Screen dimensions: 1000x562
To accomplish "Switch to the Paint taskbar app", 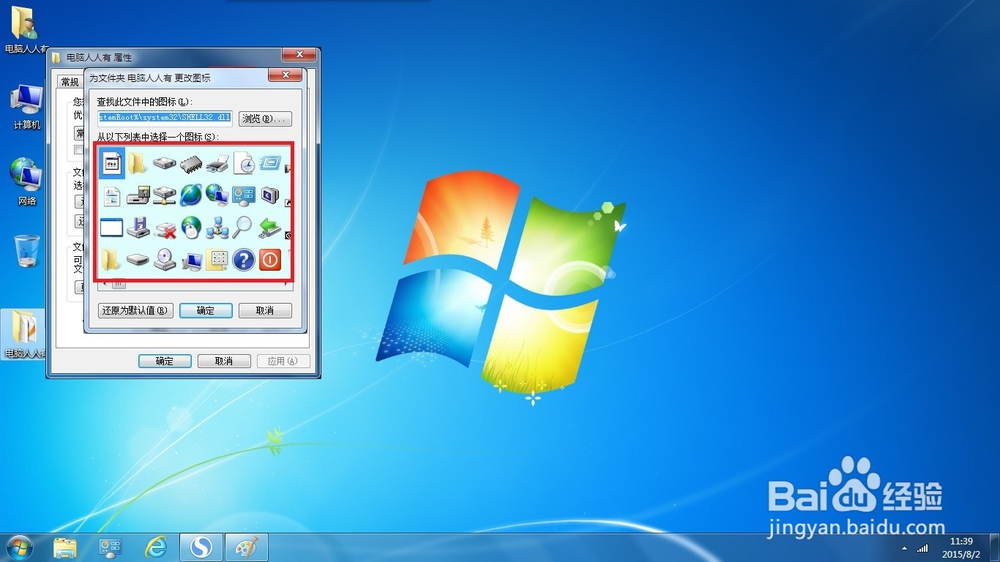I will coord(246,547).
